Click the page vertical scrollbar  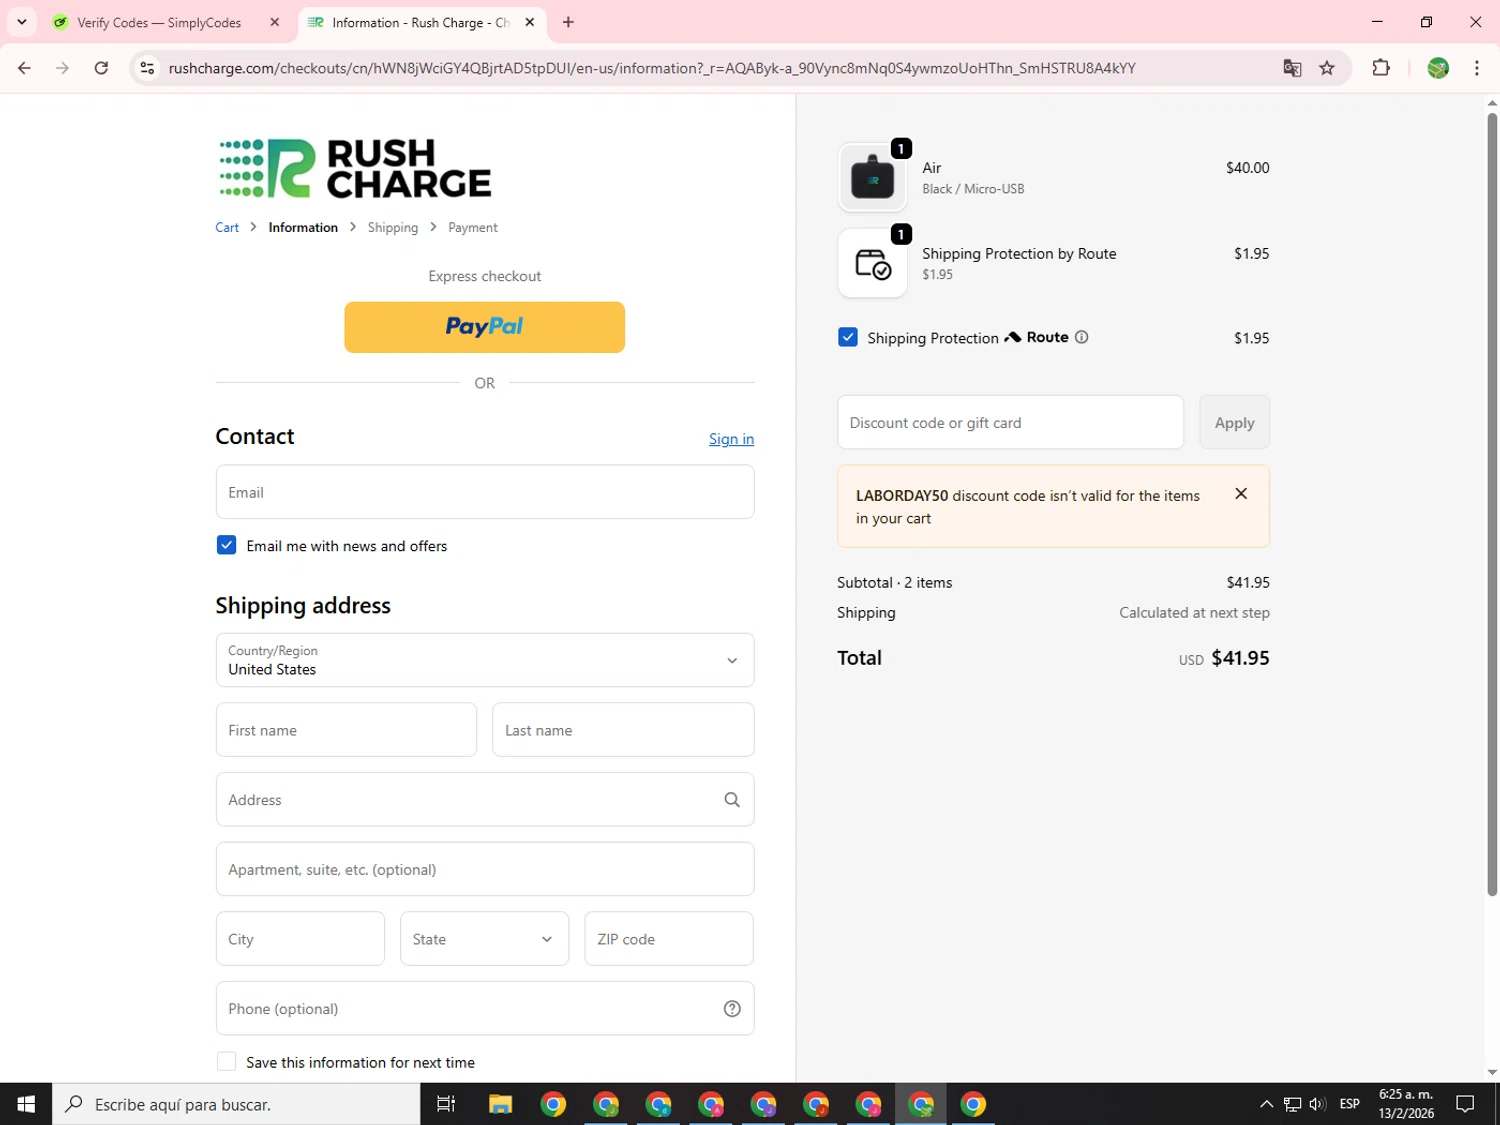coord(1492,505)
